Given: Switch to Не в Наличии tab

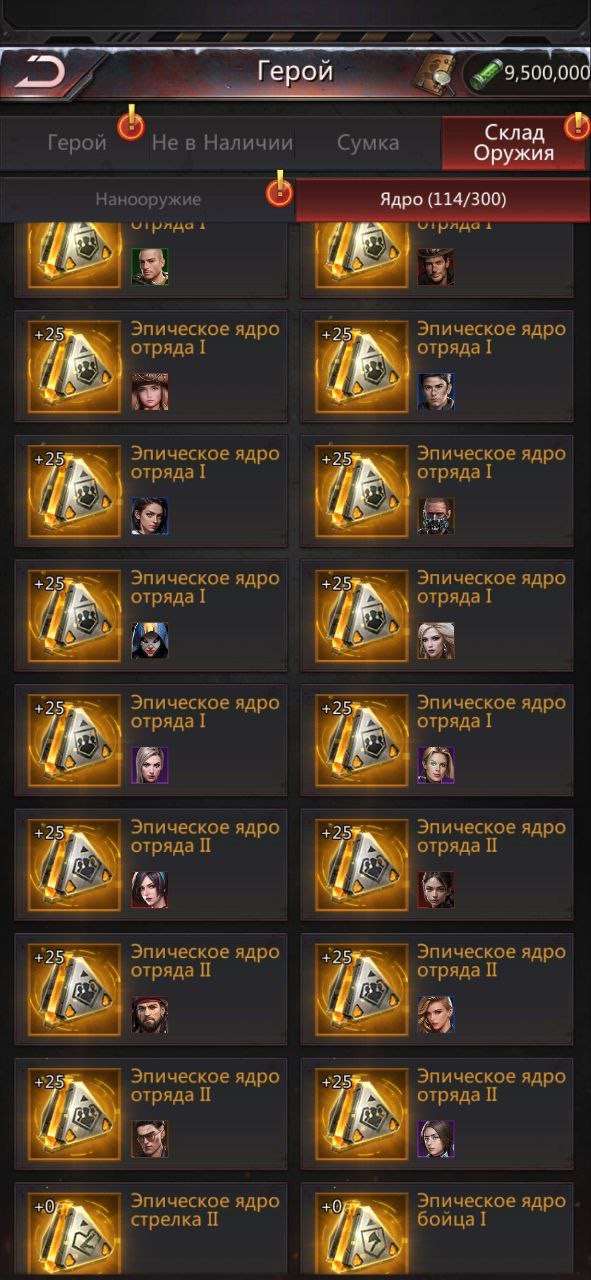Looking at the screenshot, I should click(222, 143).
